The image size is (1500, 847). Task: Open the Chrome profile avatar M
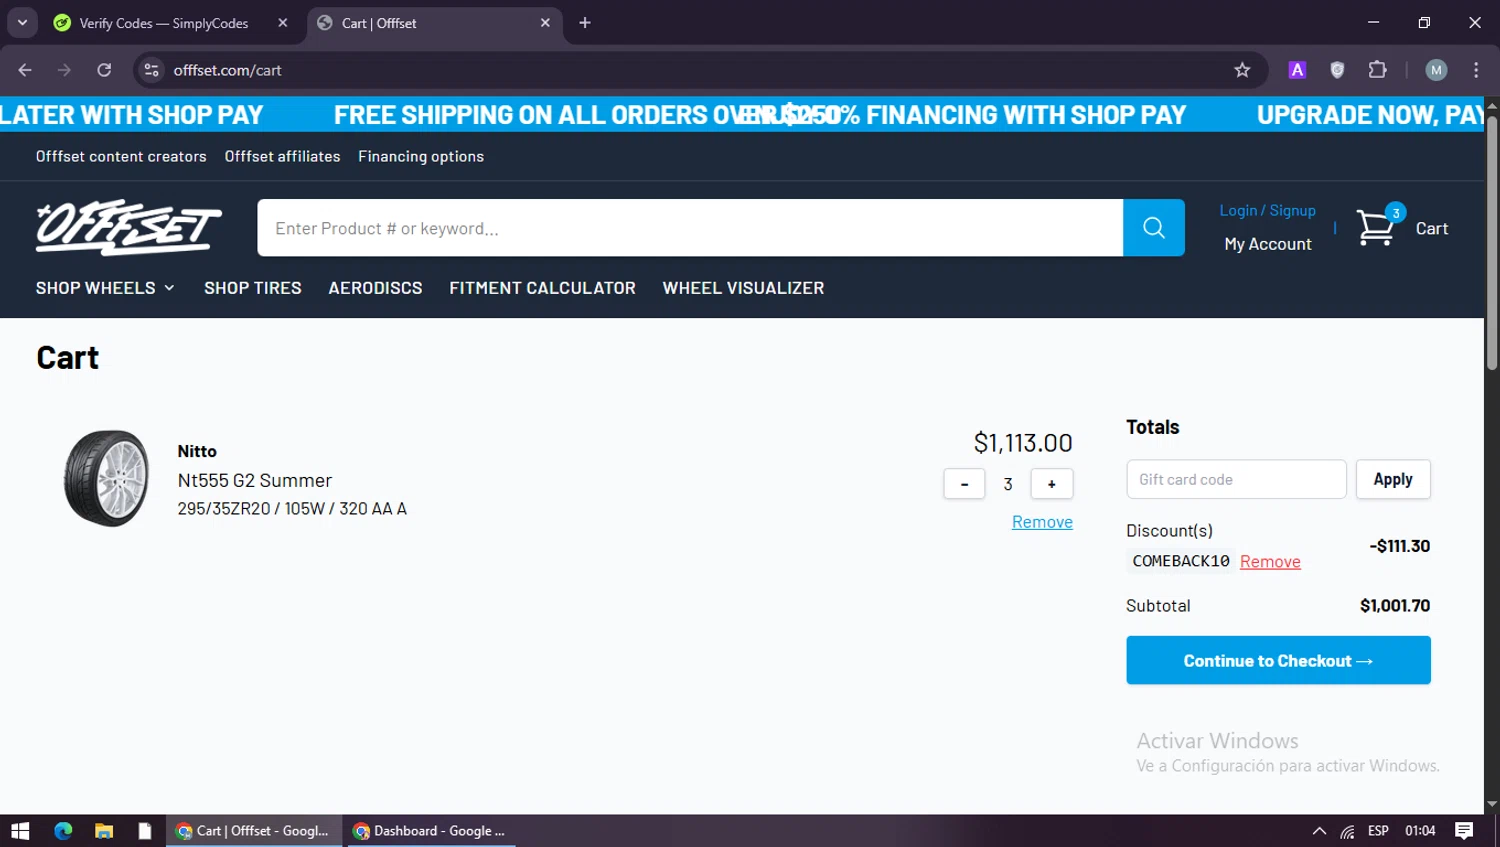tap(1436, 70)
